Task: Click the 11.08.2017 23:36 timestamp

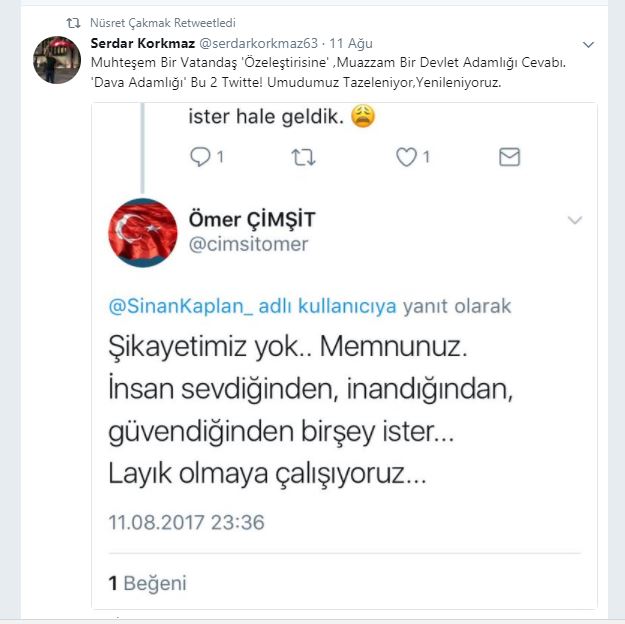Action: (187, 522)
